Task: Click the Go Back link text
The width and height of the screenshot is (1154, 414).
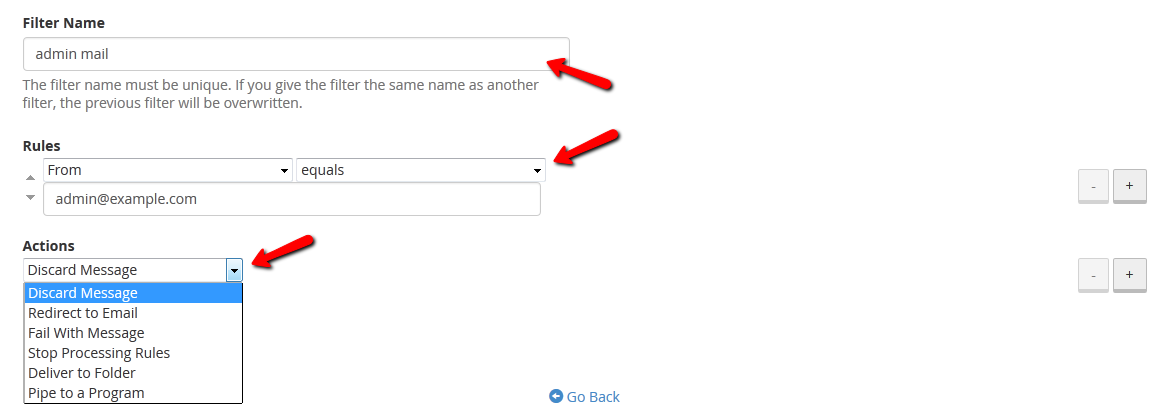Action: pos(593,397)
